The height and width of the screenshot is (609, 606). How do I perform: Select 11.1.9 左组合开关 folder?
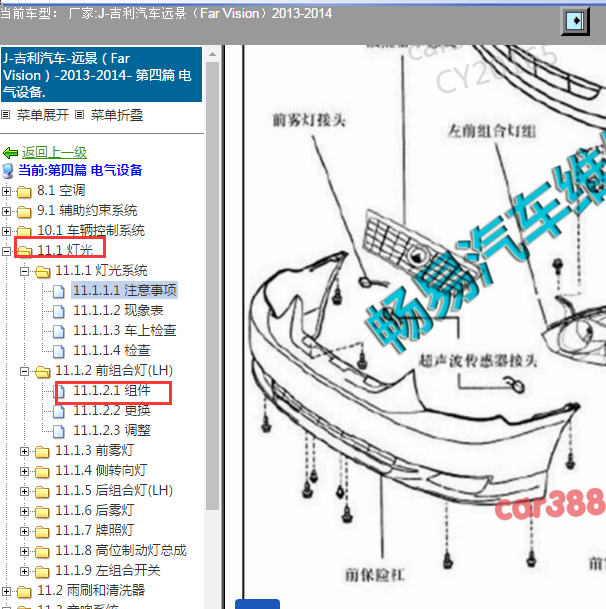[108, 571]
